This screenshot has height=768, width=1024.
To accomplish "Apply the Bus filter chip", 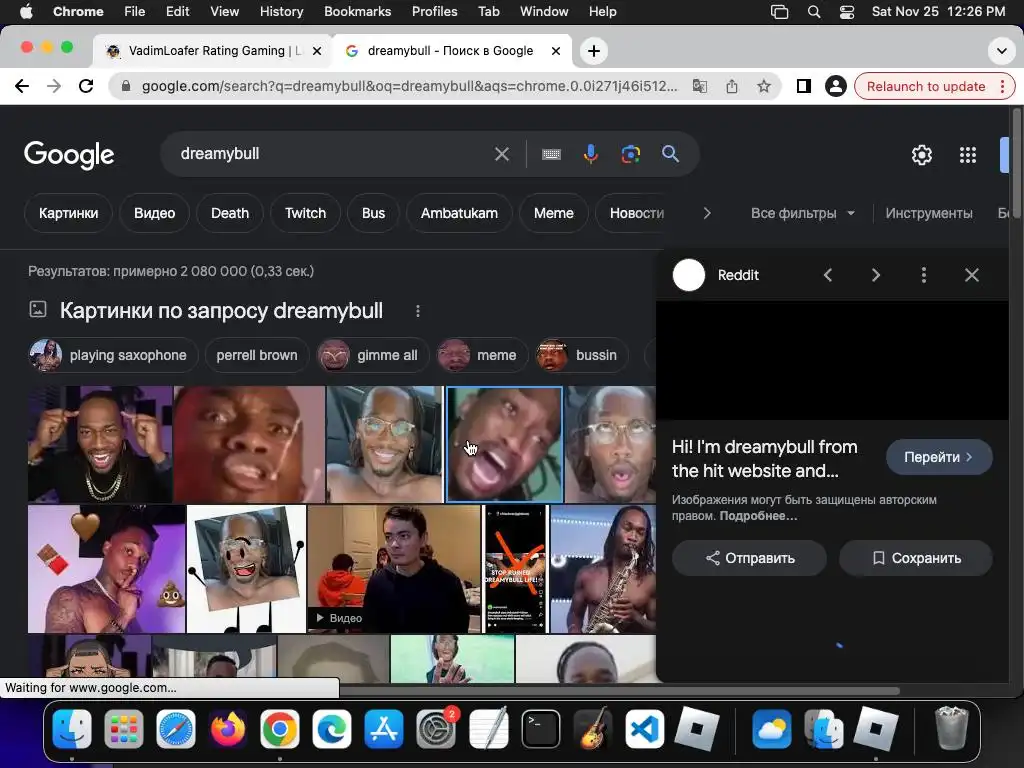I will 373,213.
